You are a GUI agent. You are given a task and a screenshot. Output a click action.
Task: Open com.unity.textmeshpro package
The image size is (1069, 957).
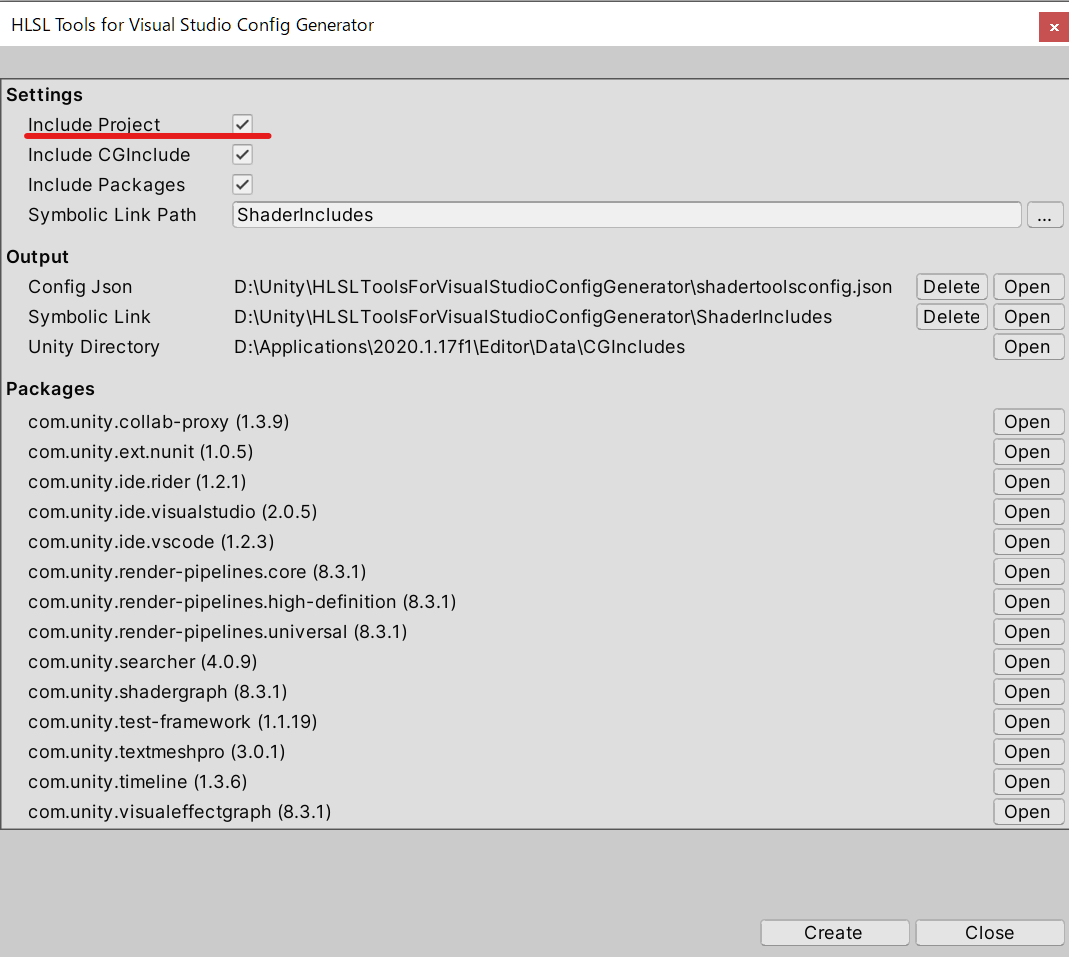pos(1027,752)
